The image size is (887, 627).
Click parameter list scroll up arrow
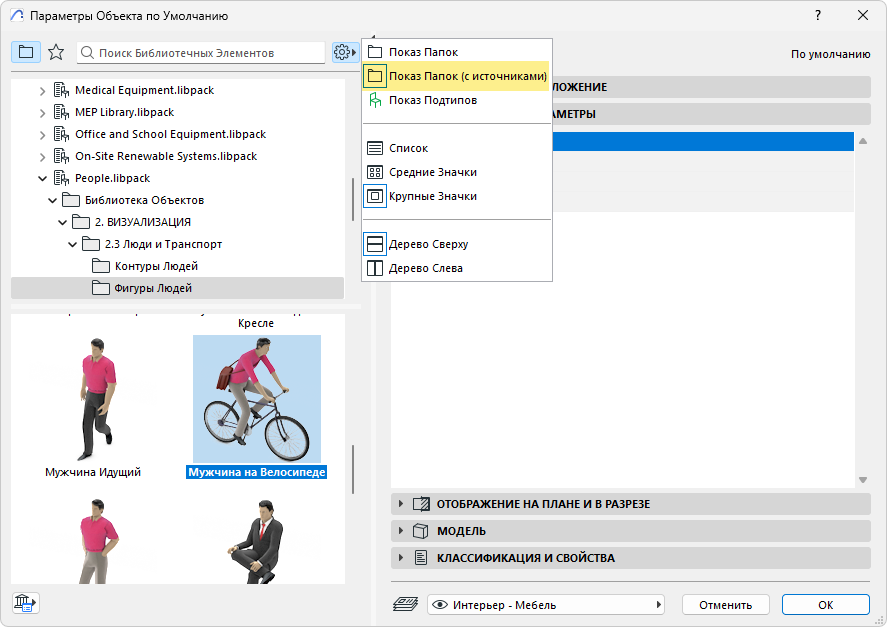863,141
